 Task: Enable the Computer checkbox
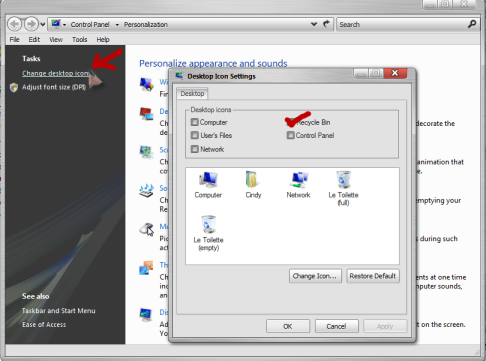point(195,122)
